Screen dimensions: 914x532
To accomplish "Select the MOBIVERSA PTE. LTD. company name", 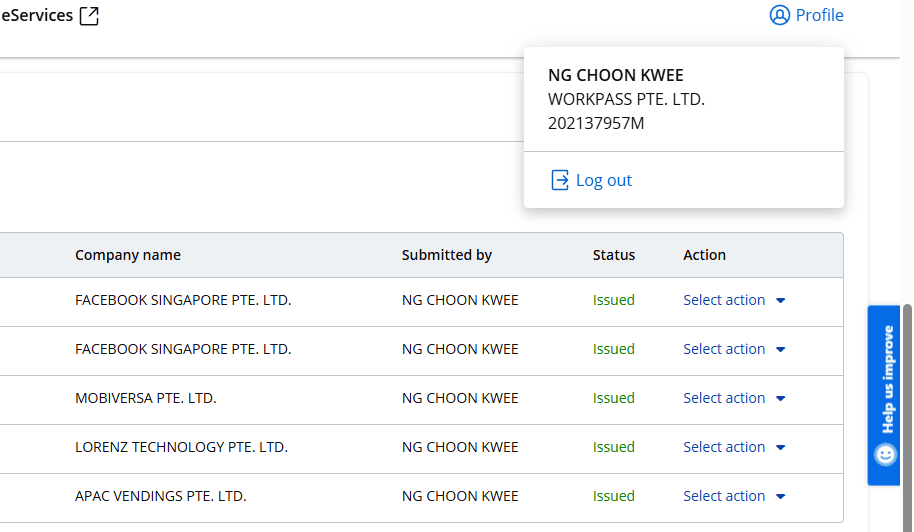I will click(146, 398).
